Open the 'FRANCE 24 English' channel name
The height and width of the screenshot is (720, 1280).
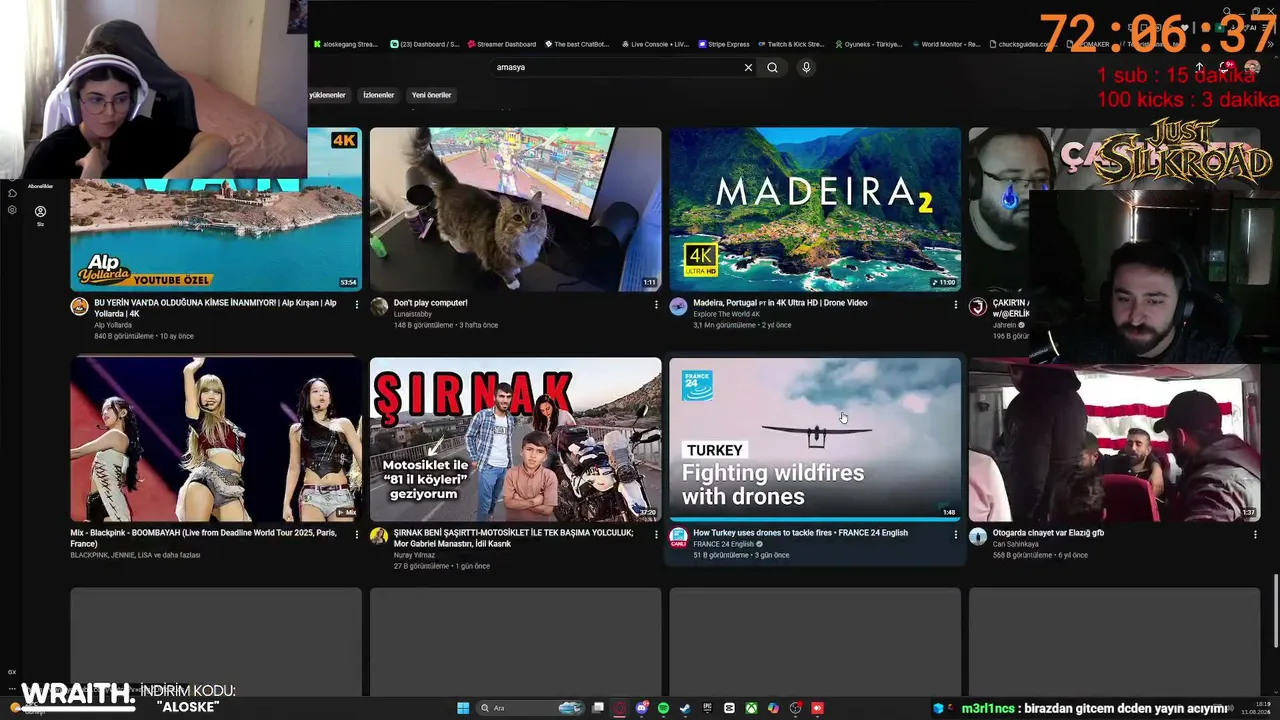(x=723, y=544)
